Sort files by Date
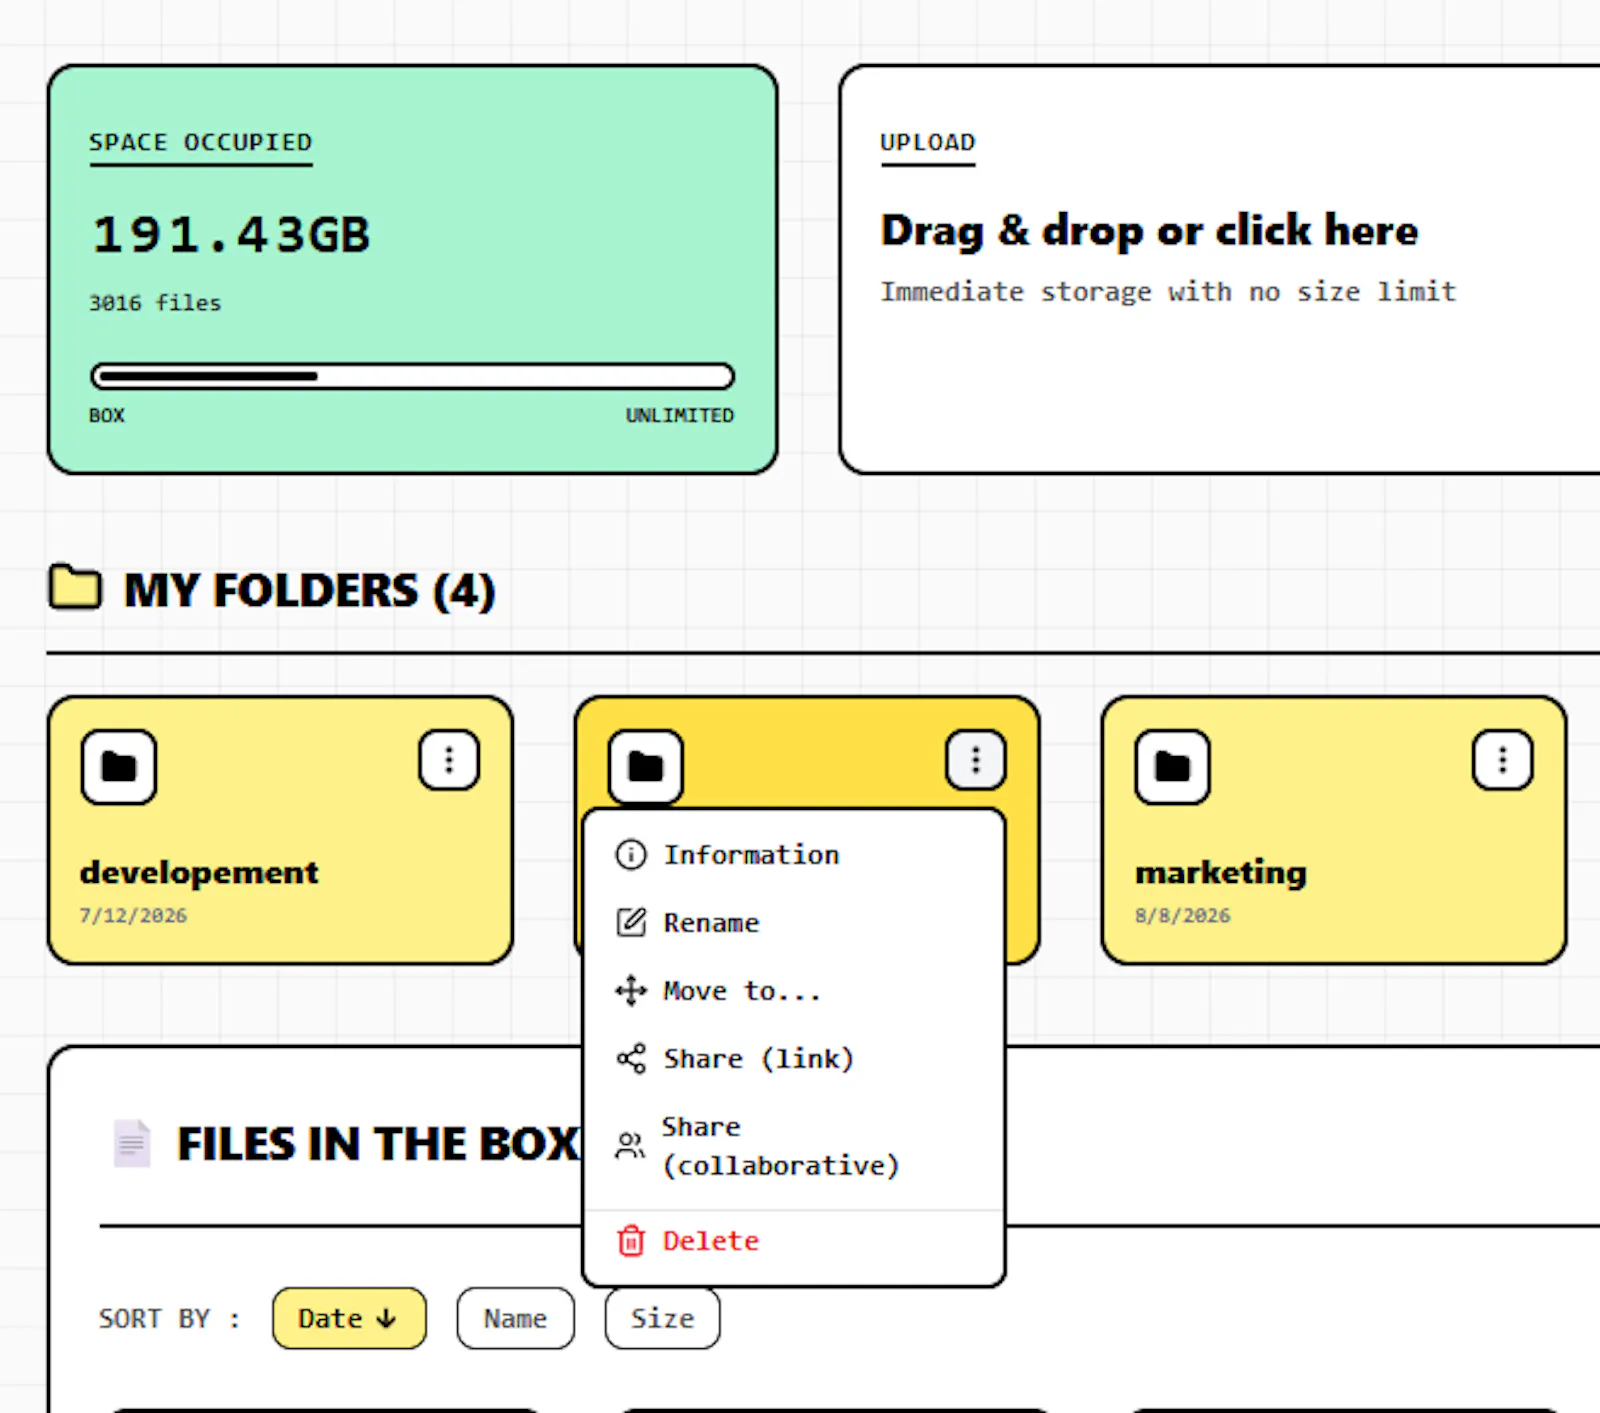 click(x=349, y=1318)
